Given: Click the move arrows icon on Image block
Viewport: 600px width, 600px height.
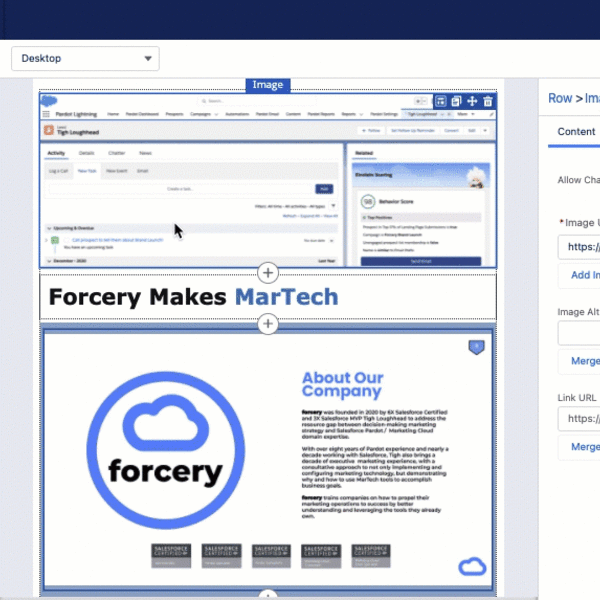Looking at the screenshot, I should pyautogui.click(x=472, y=101).
